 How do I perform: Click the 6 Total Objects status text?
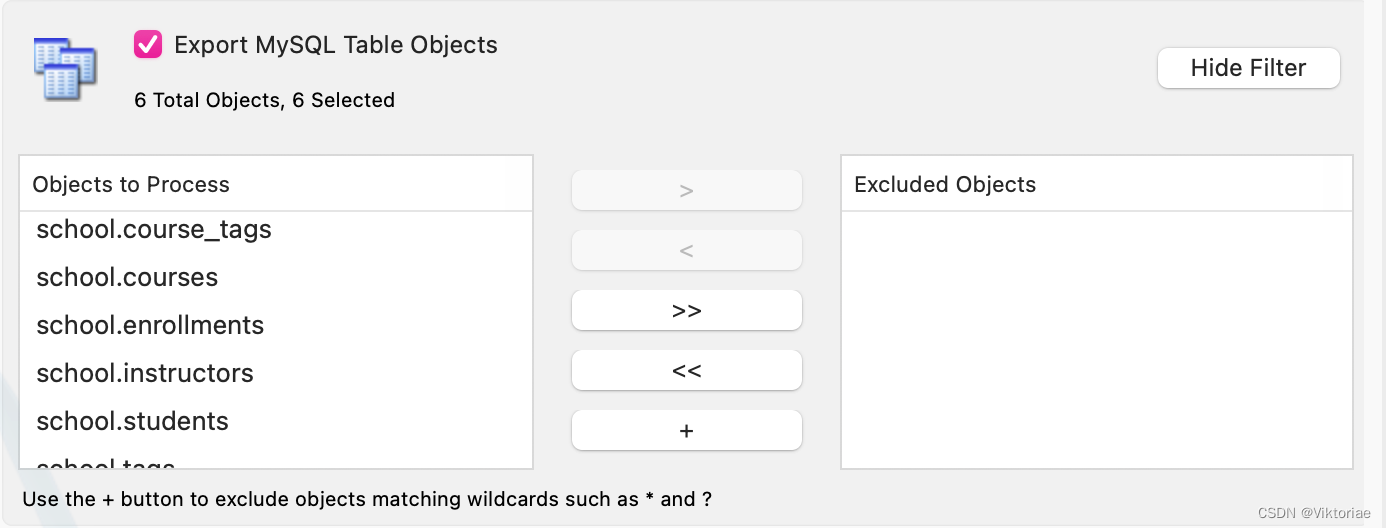(x=265, y=100)
